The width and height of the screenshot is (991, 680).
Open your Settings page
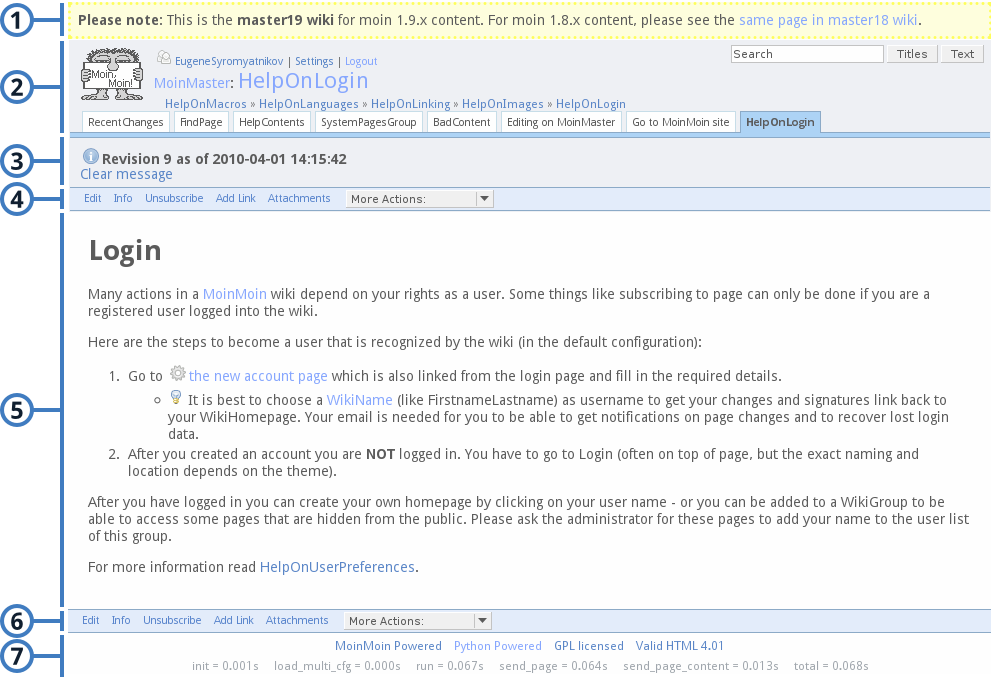pos(313,61)
